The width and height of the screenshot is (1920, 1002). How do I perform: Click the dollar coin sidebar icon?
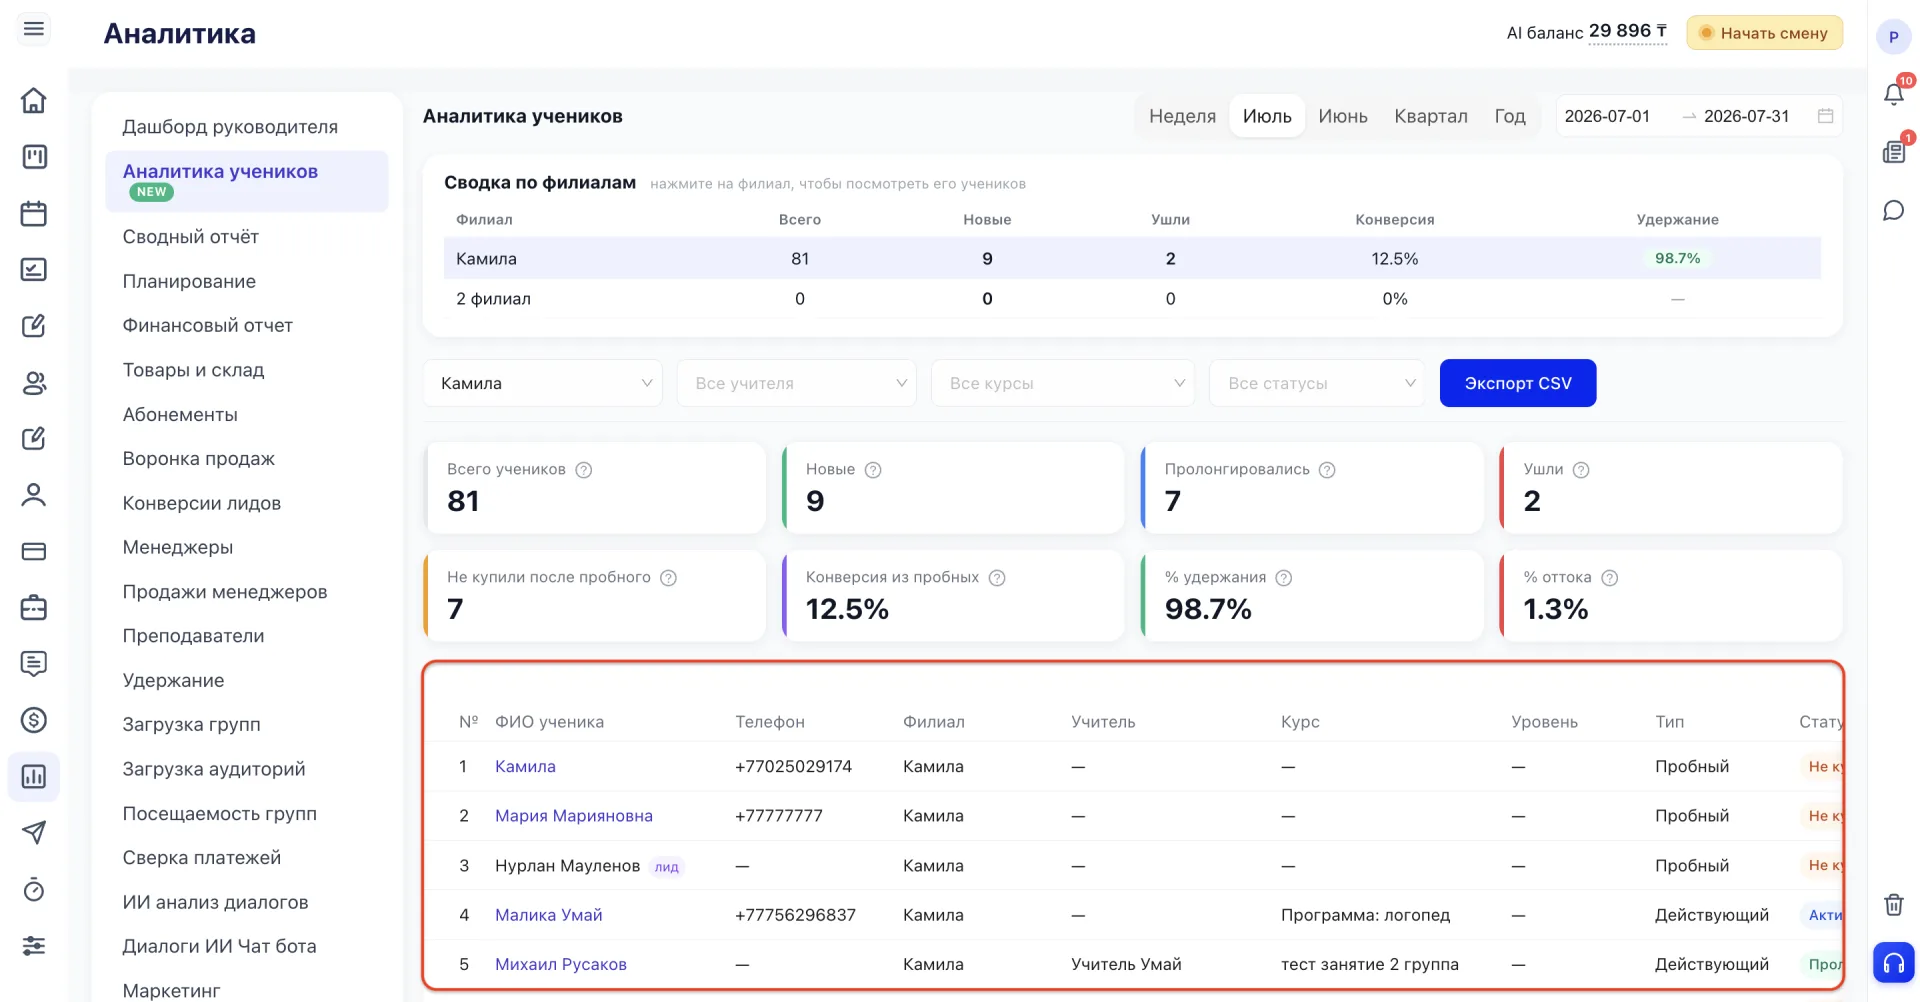(34, 719)
